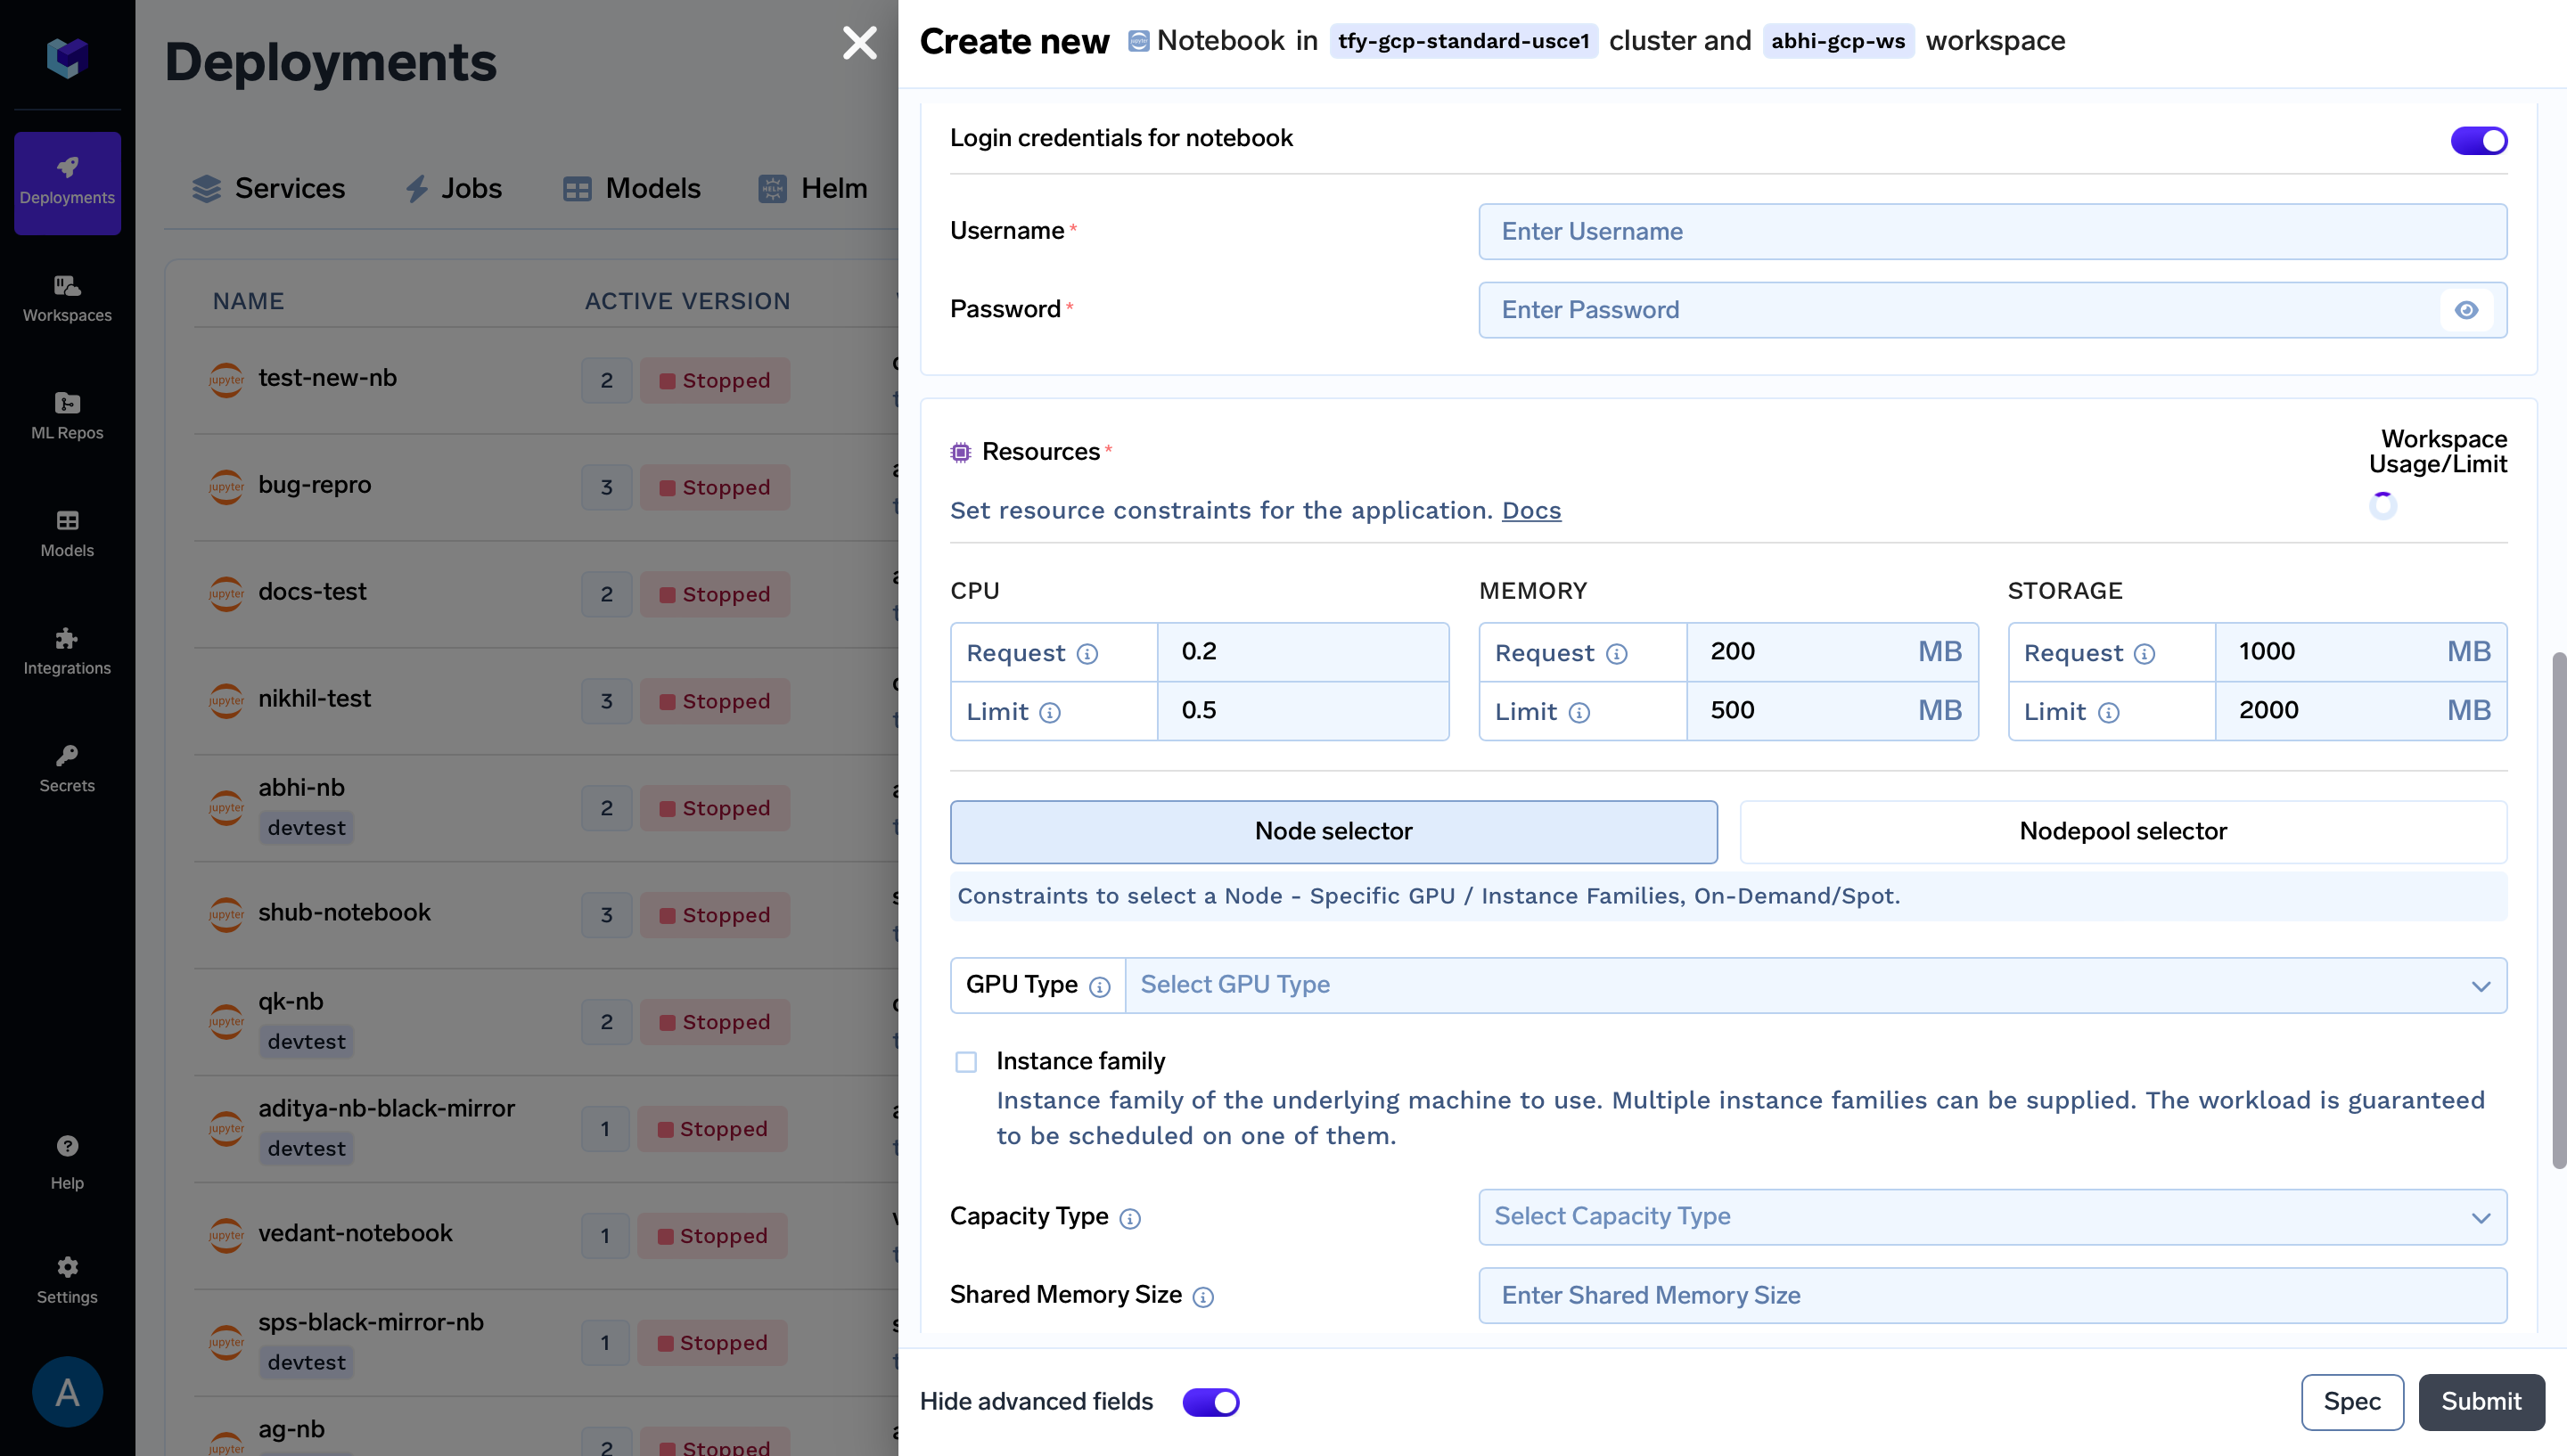Click the panel's vertical scrollbar
The image size is (2567, 1456).
pos(2558,910)
